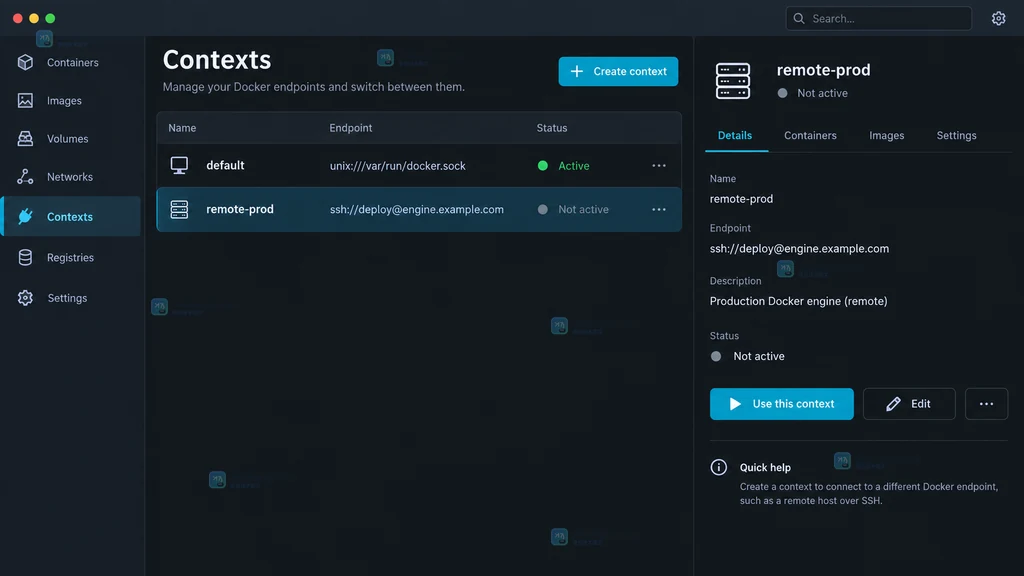Click the Name value remote-prod in details
Viewport: 1024px width, 576px height.
pos(741,199)
